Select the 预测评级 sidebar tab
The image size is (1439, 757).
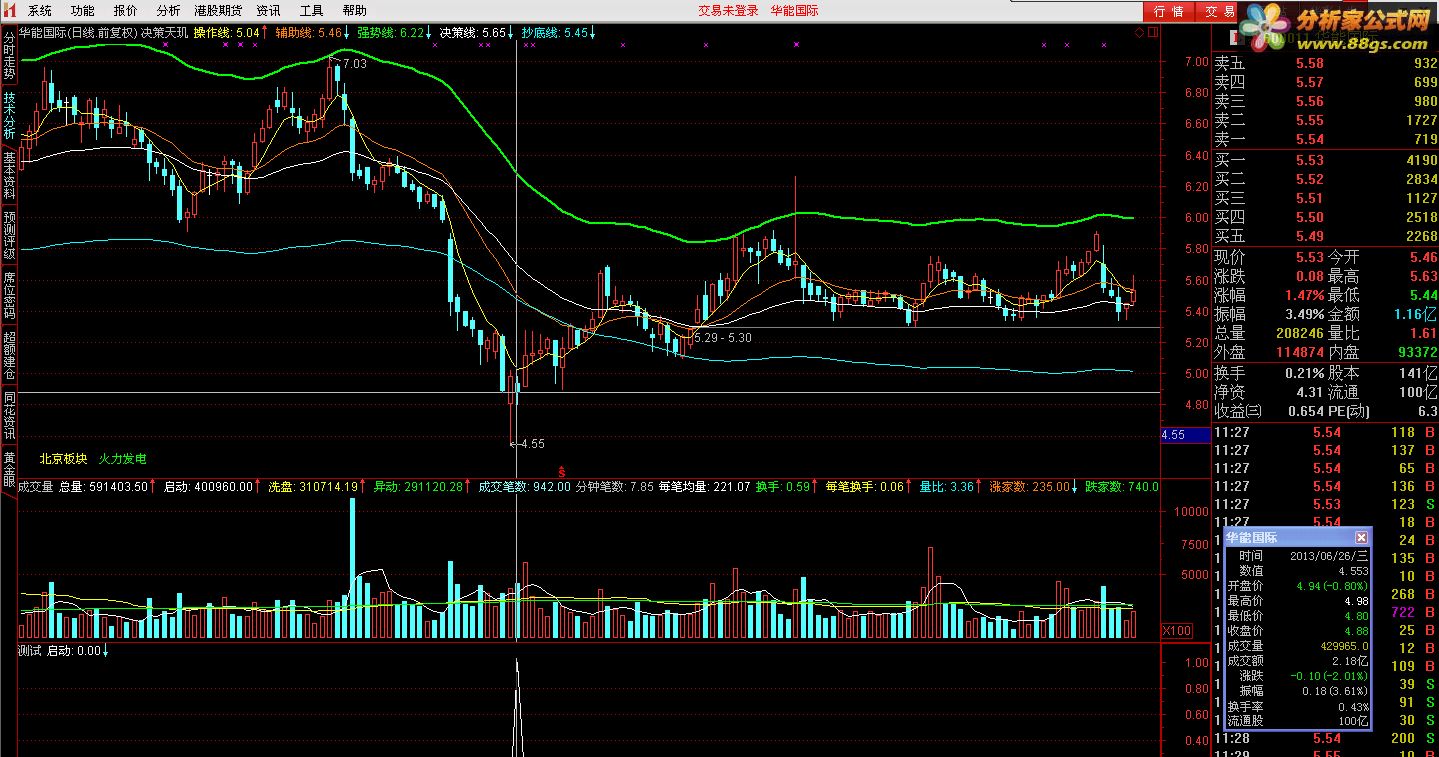point(9,235)
